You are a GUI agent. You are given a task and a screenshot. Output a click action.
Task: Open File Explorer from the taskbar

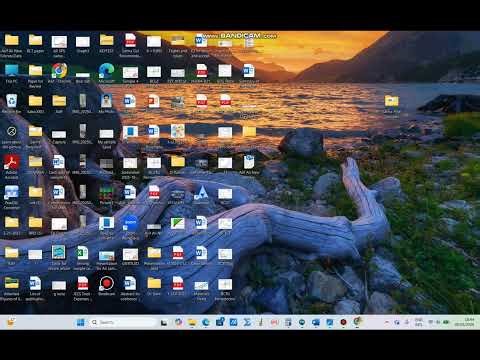coord(192,322)
